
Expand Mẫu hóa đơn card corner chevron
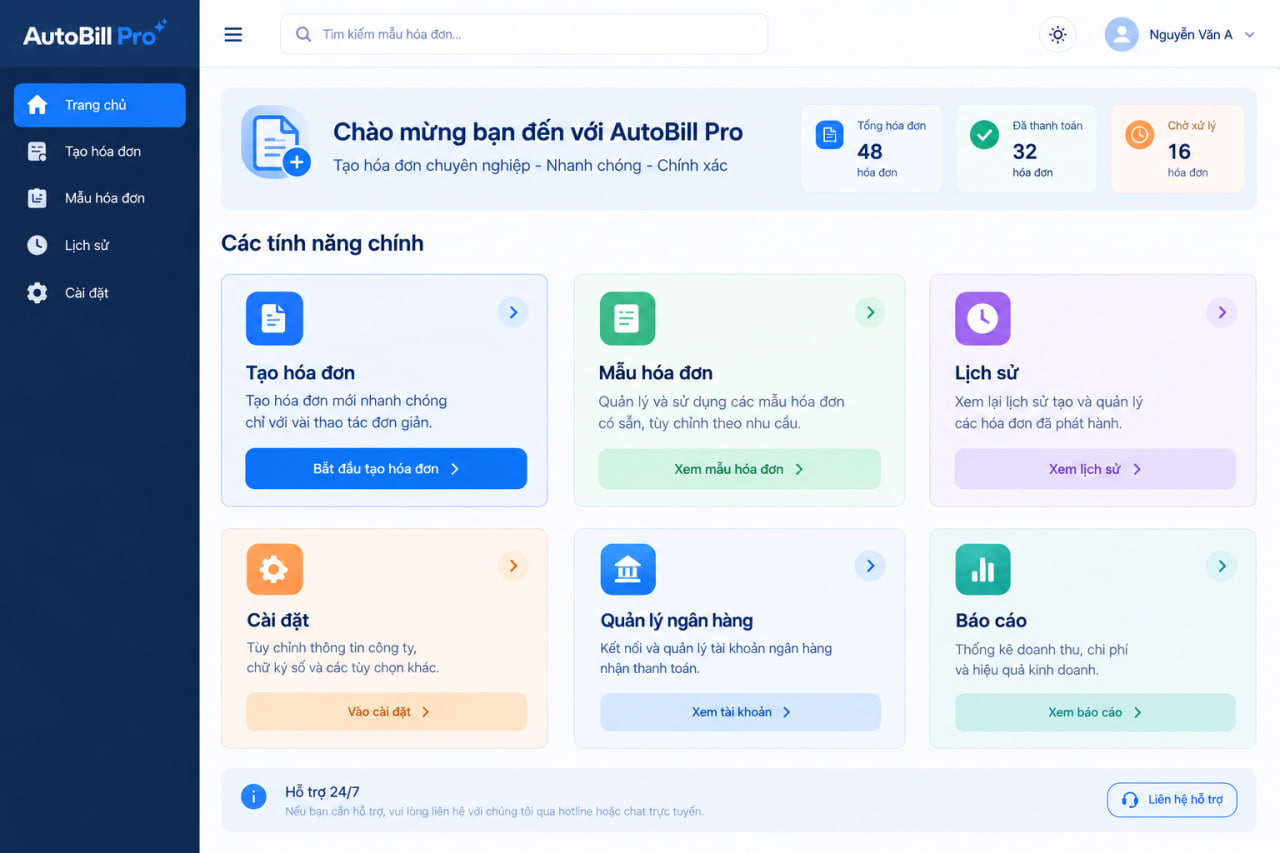(x=870, y=313)
